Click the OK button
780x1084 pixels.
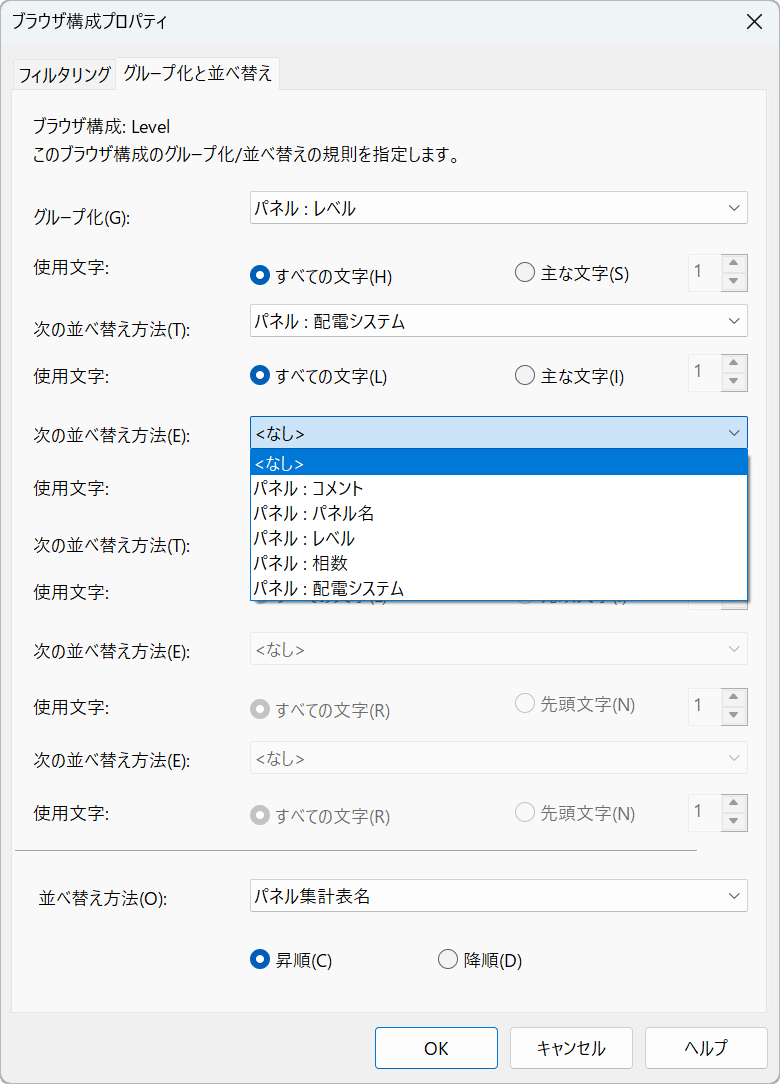point(436,1048)
